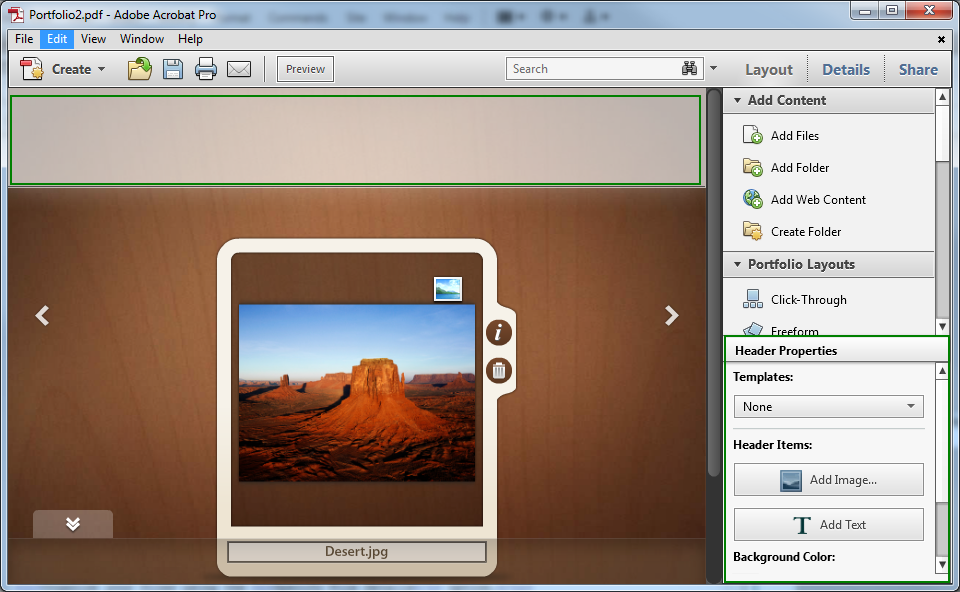Open the Create dropdown menu
The height and width of the screenshot is (592, 960).
(x=64, y=69)
